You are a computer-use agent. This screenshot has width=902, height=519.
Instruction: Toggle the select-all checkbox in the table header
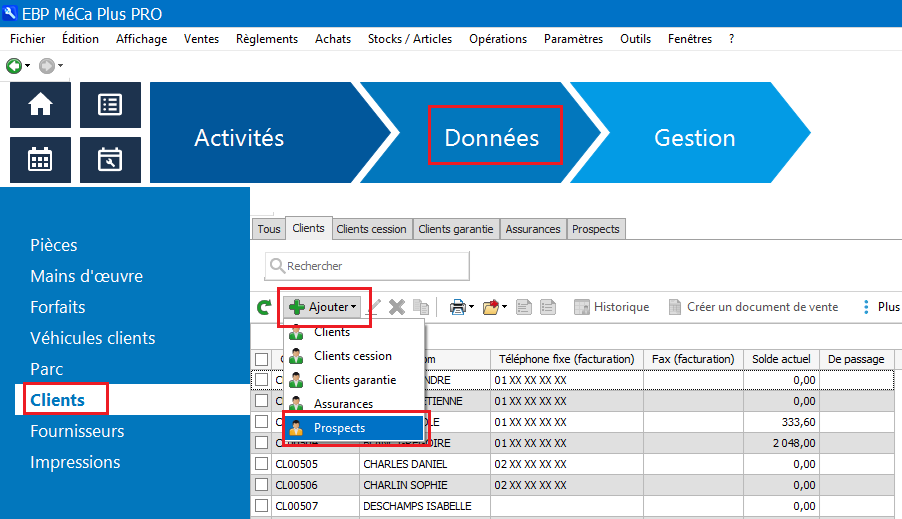point(262,359)
